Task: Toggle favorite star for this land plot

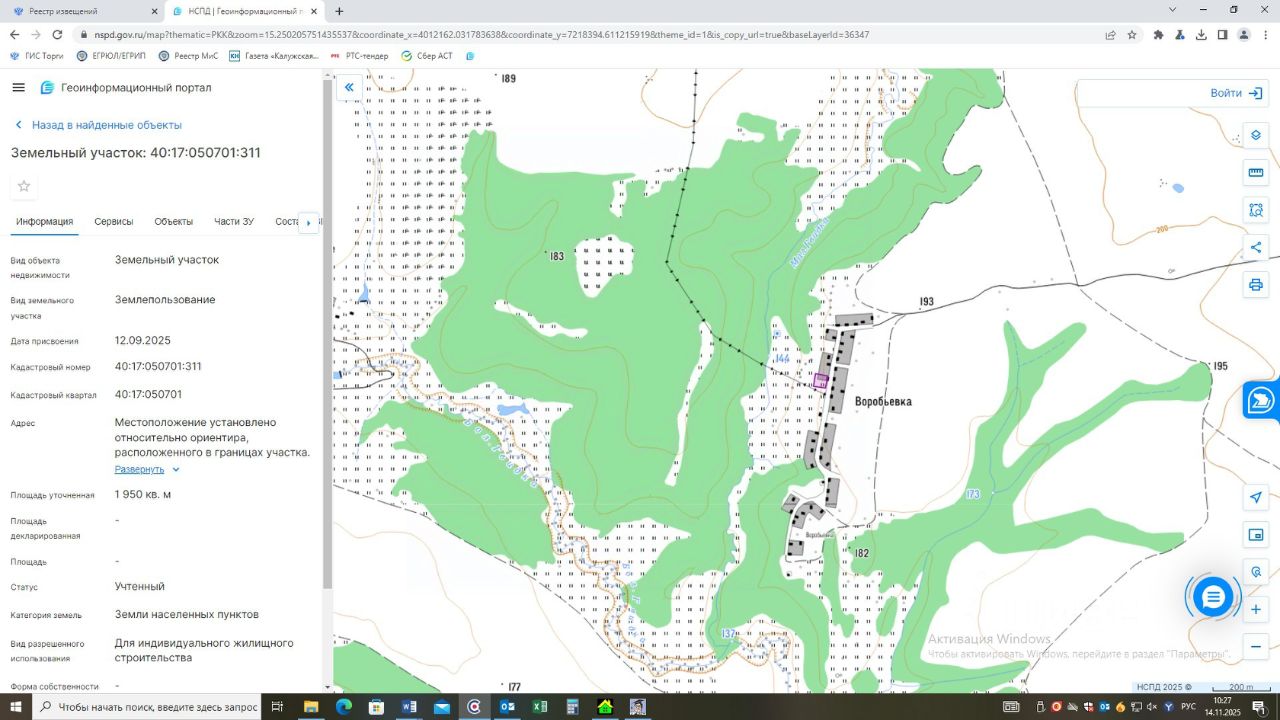Action: [24, 186]
